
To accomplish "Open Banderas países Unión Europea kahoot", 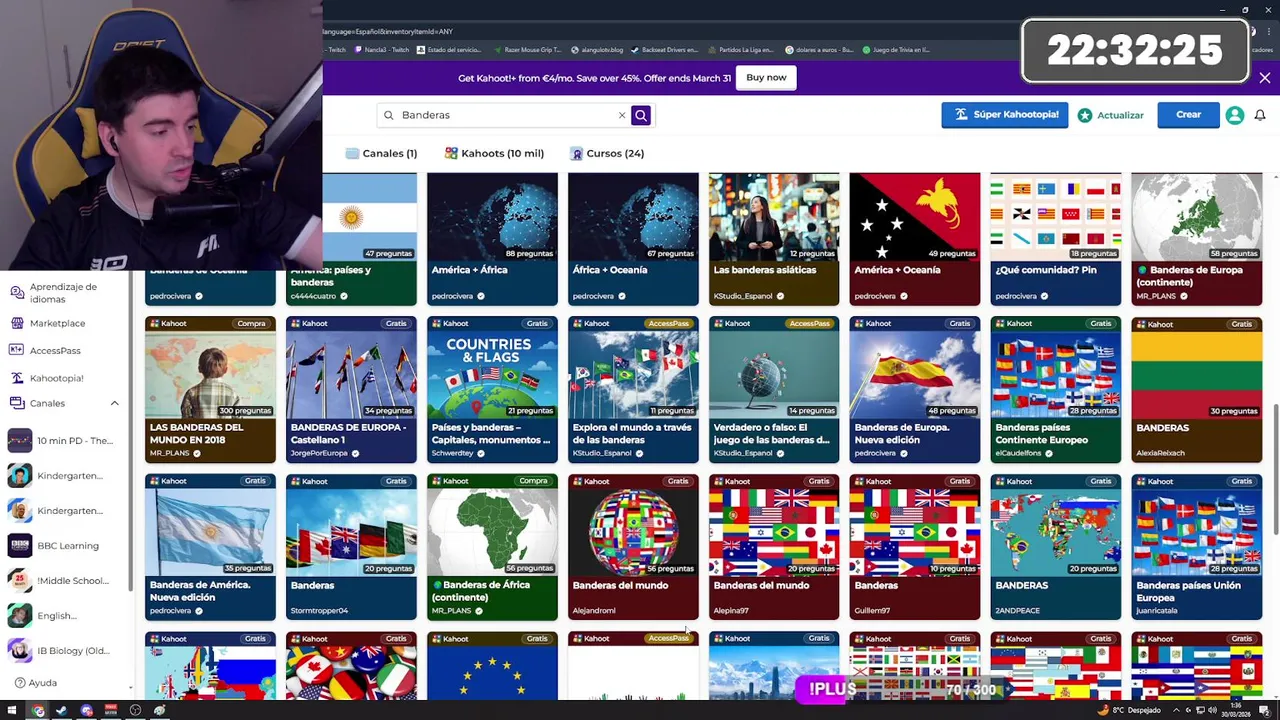I will click(x=1197, y=548).
